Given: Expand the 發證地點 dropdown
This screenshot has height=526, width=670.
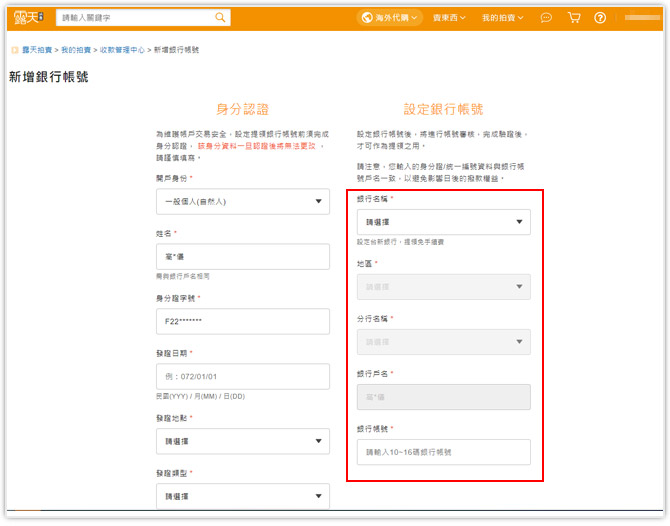Looking at the screenshot, I should point(243,441).
